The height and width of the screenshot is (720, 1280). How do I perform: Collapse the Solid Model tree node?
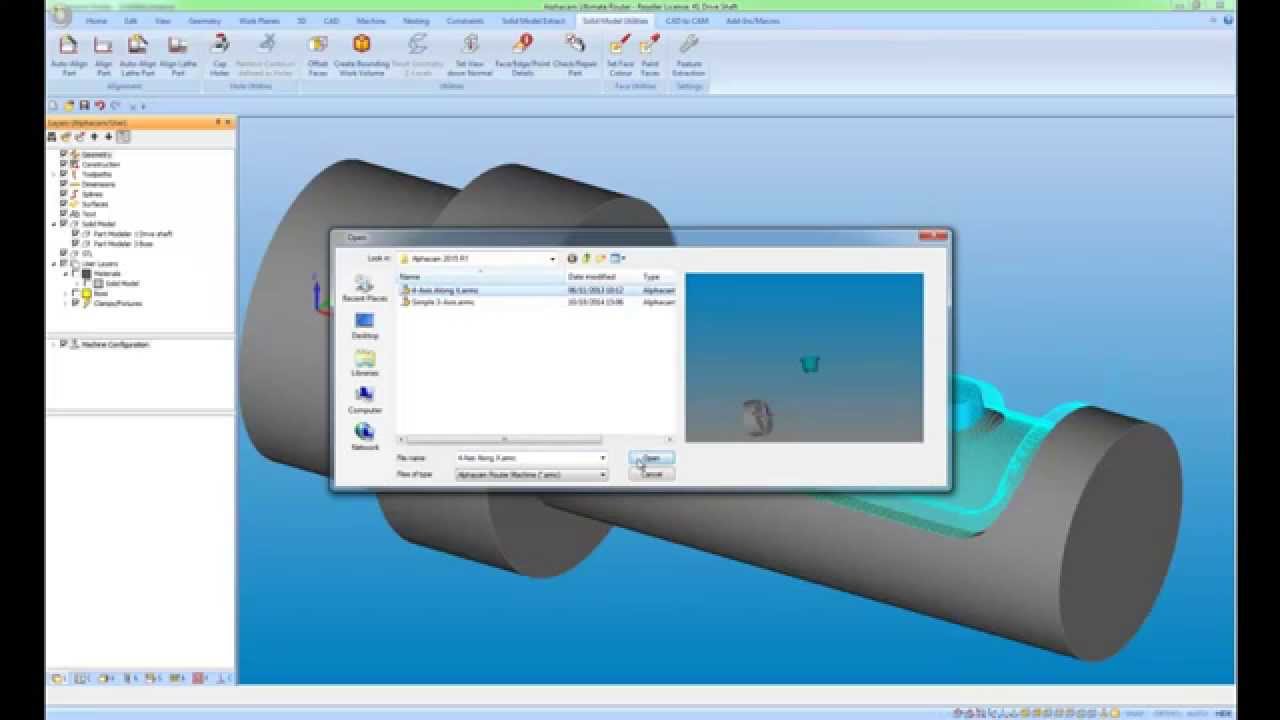[x=54, y=224]
